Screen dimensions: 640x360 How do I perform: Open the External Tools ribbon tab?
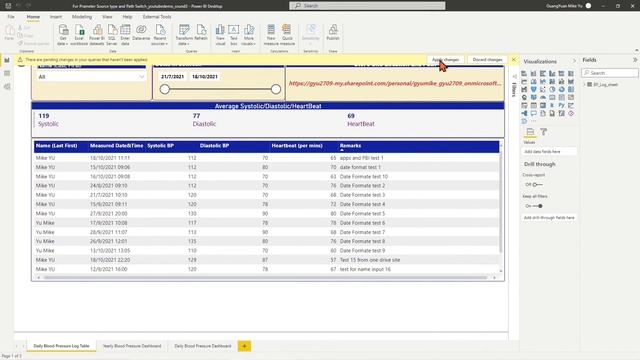pos(157,17)
